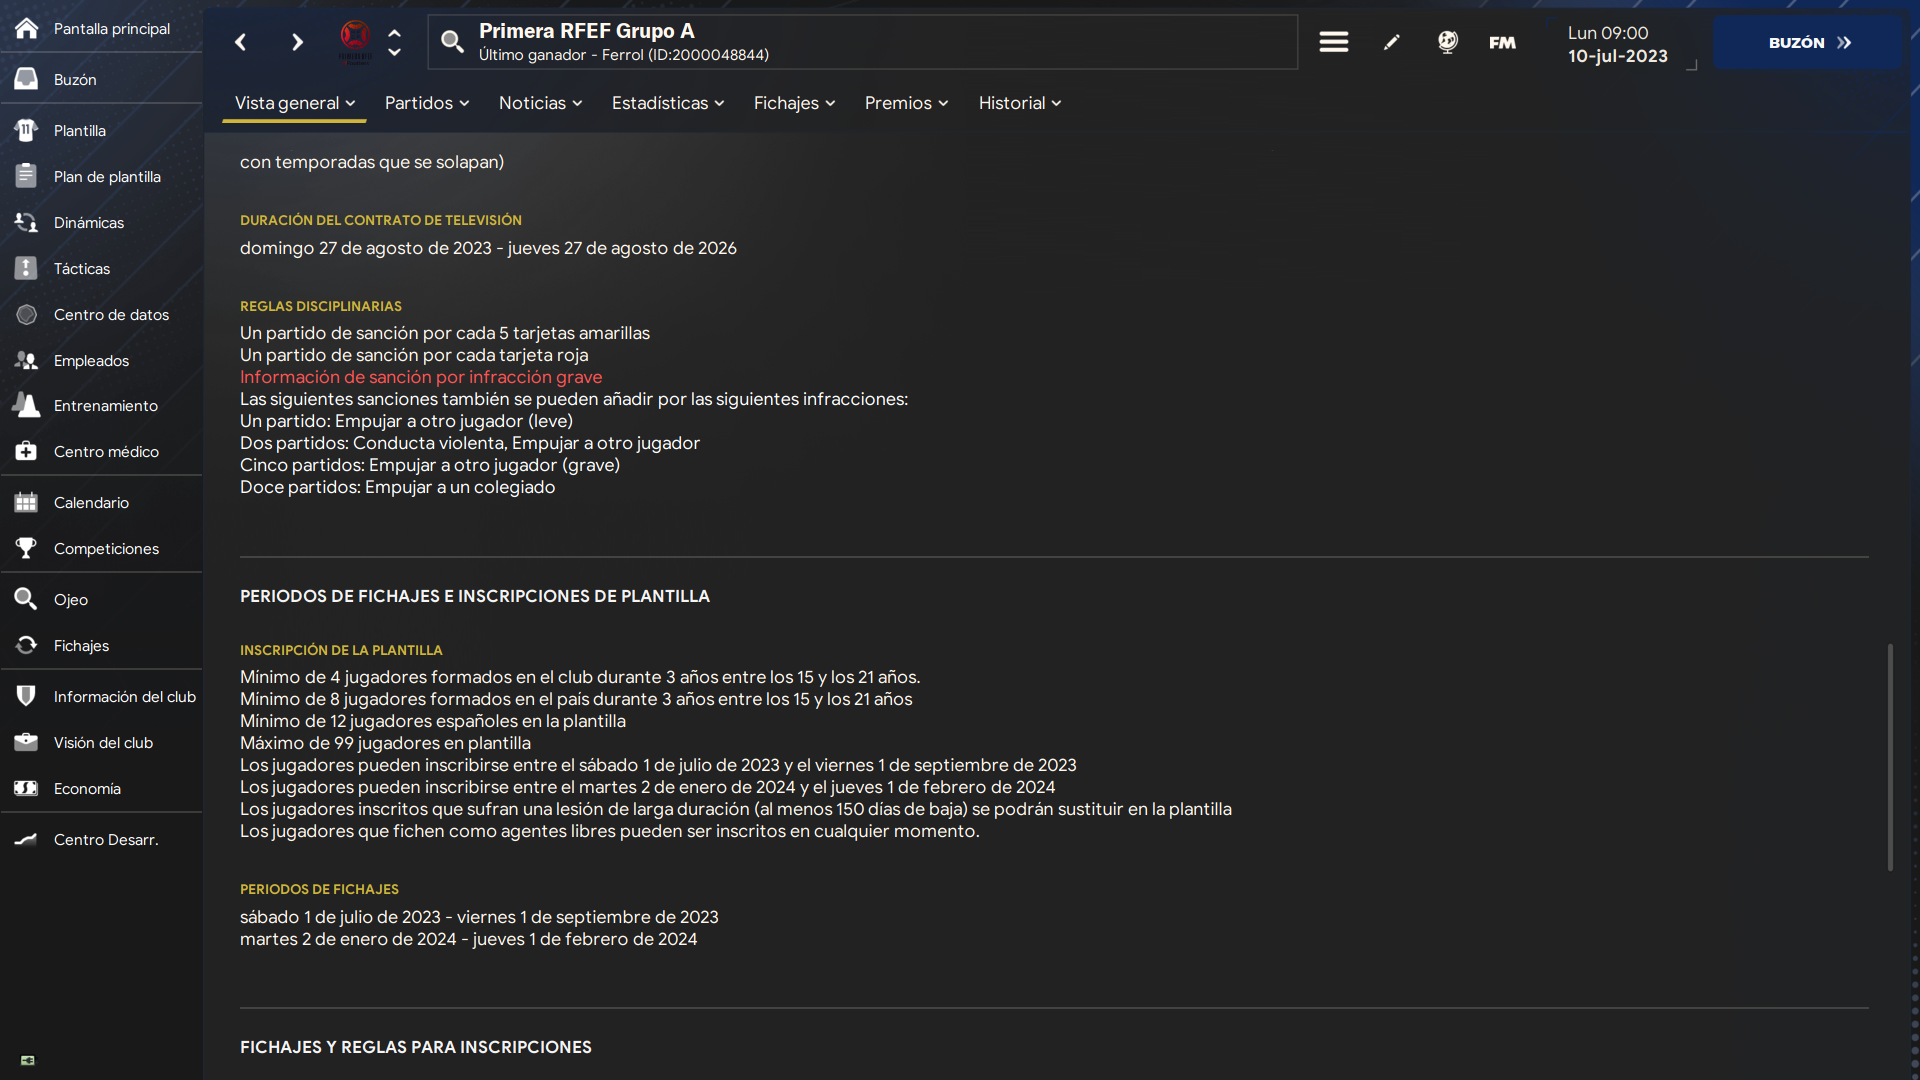Expand the Premios dropdown

click(907, 103)
